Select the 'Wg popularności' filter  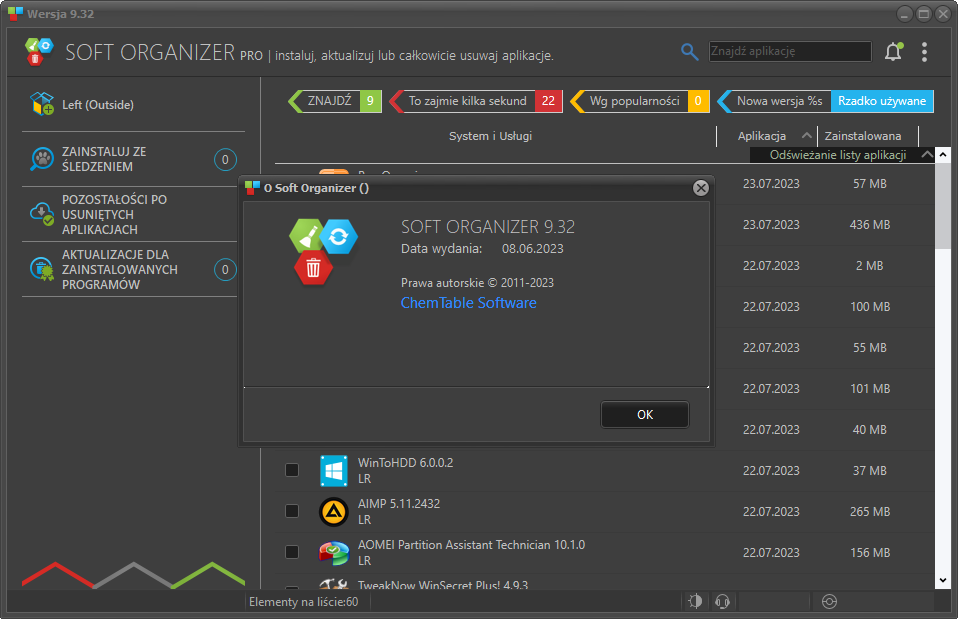pyautogui.click(x=640, y=101)
